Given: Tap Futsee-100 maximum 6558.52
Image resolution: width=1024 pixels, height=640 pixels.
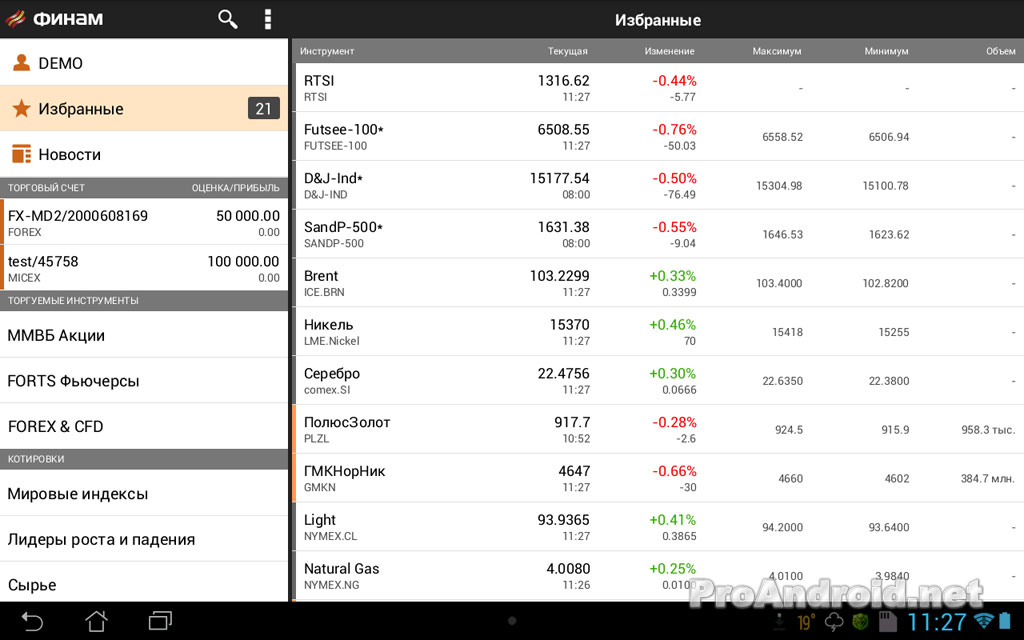Looking at the screenshot, I should (x=782, y=136).
